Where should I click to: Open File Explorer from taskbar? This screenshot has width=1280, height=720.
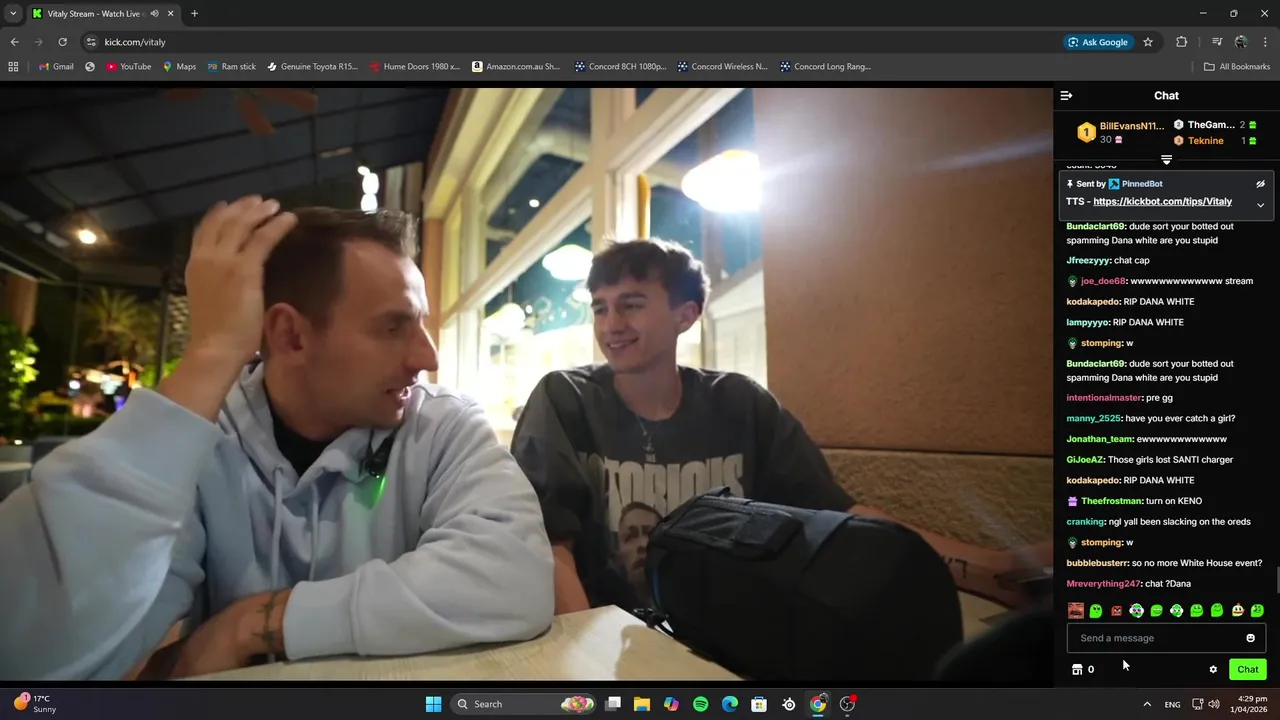642,704
